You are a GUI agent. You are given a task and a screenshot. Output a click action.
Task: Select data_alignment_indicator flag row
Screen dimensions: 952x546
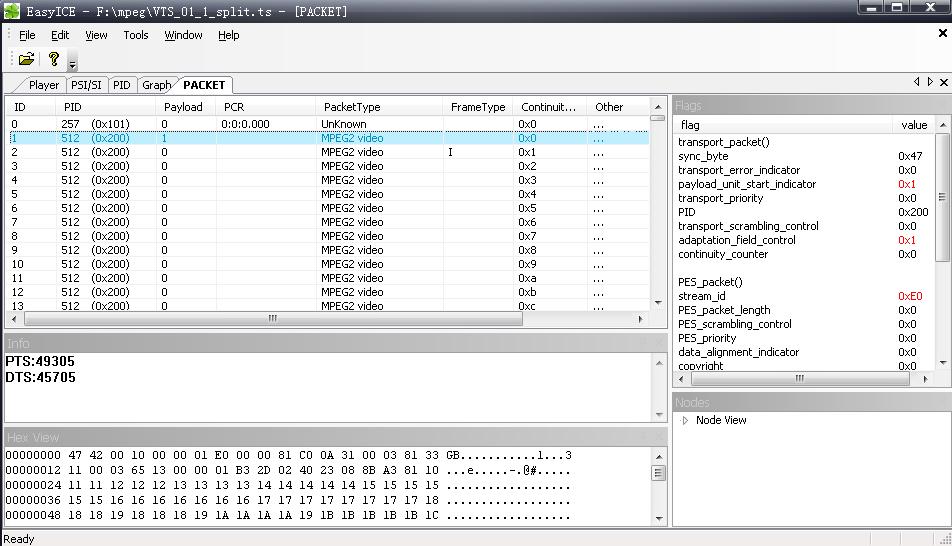point(804,352)
